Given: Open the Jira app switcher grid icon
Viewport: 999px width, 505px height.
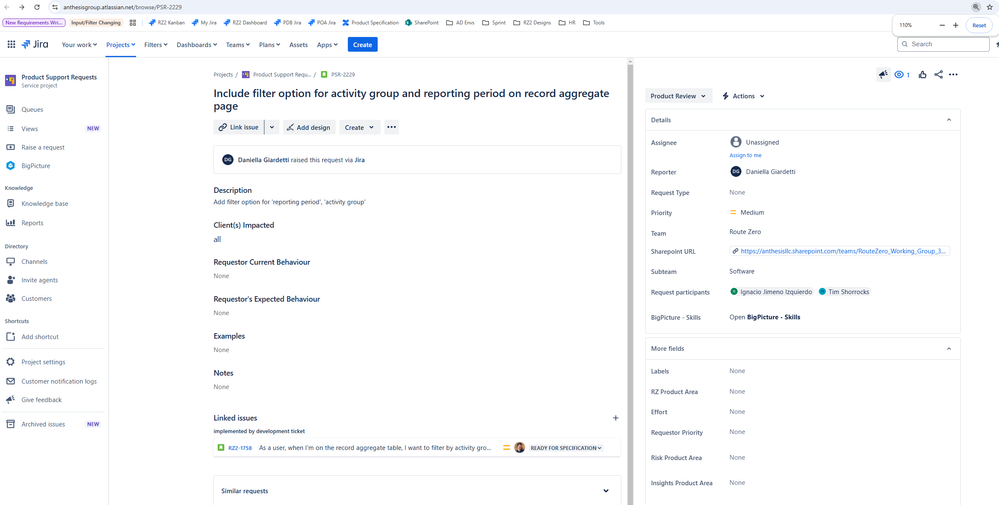Looking at the screenshot, I should 11,44.
